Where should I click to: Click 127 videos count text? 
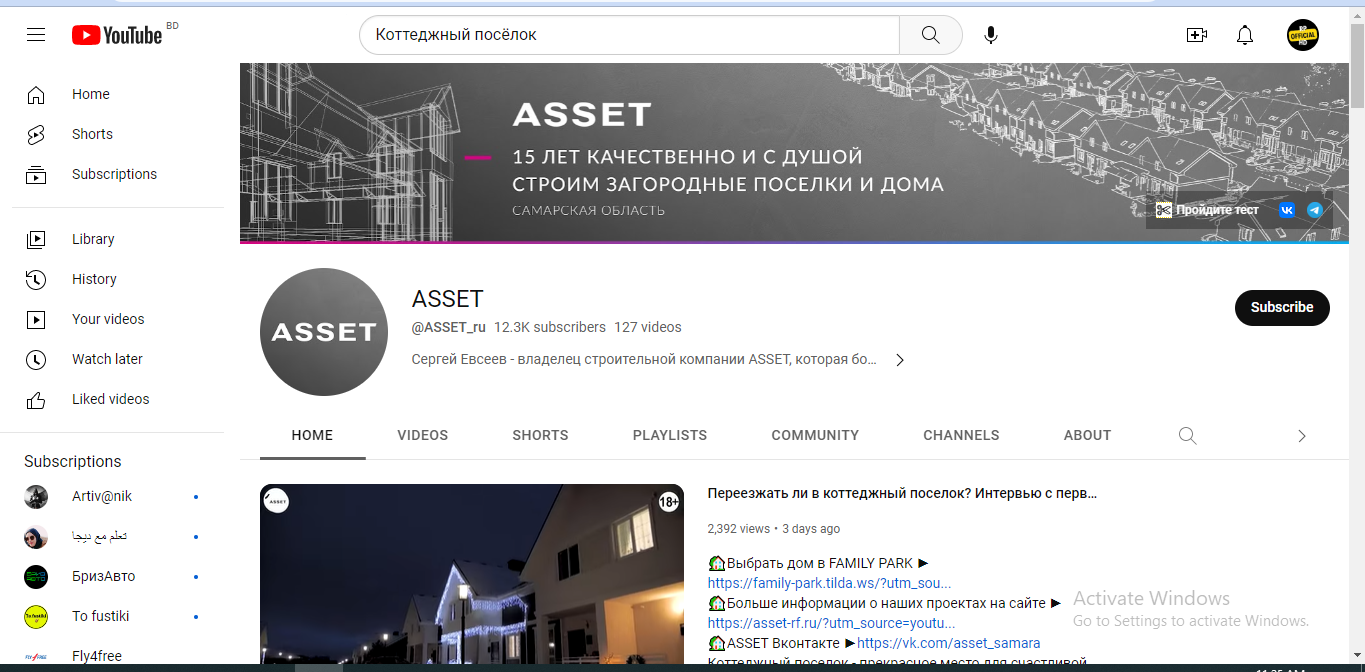[648, 327]
